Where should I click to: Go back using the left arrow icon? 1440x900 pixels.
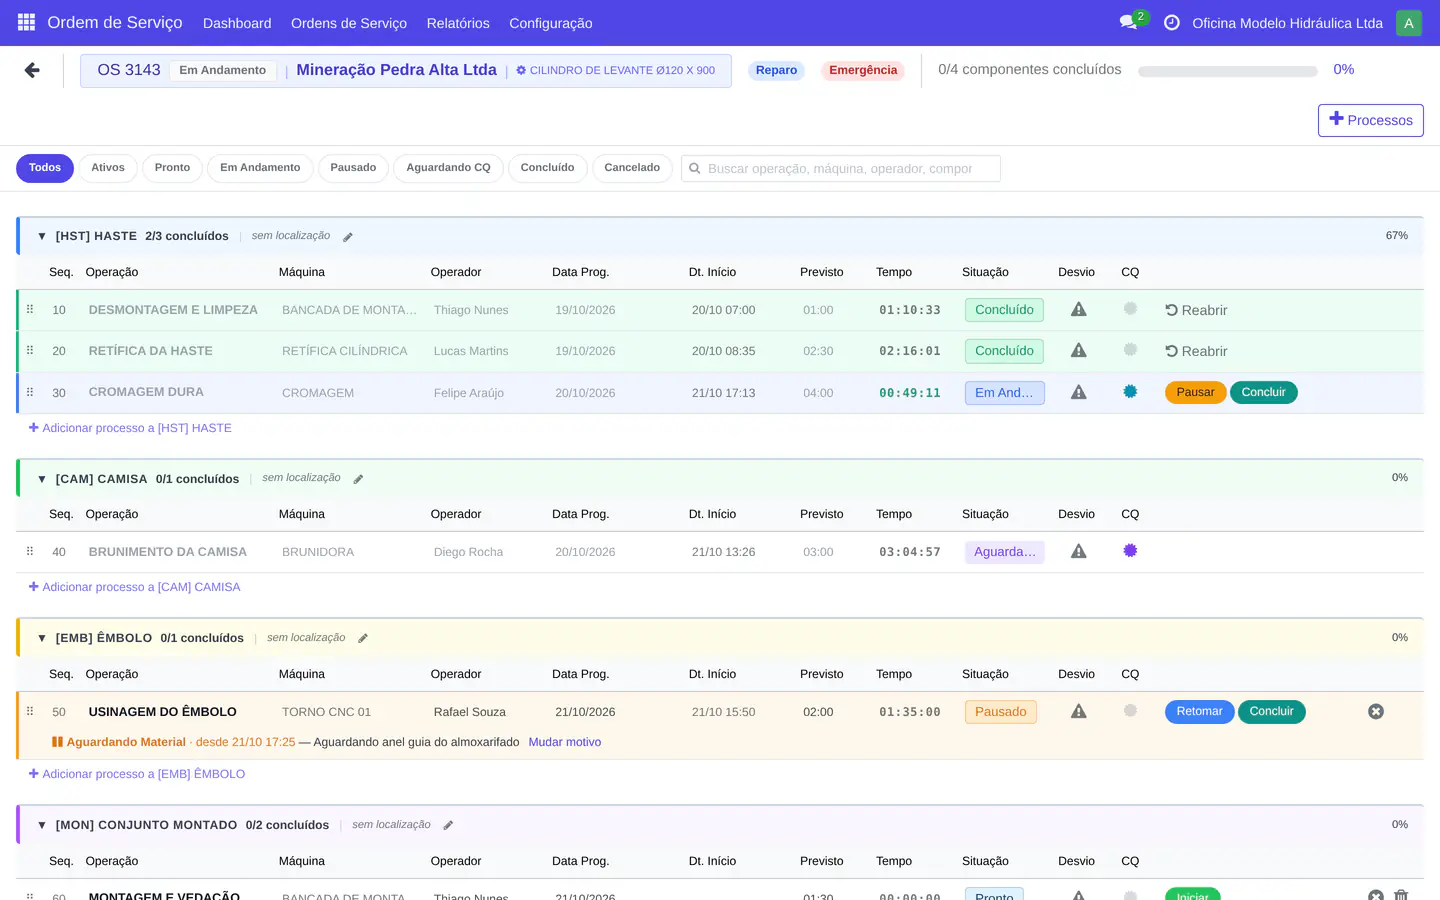click(32, 70)
